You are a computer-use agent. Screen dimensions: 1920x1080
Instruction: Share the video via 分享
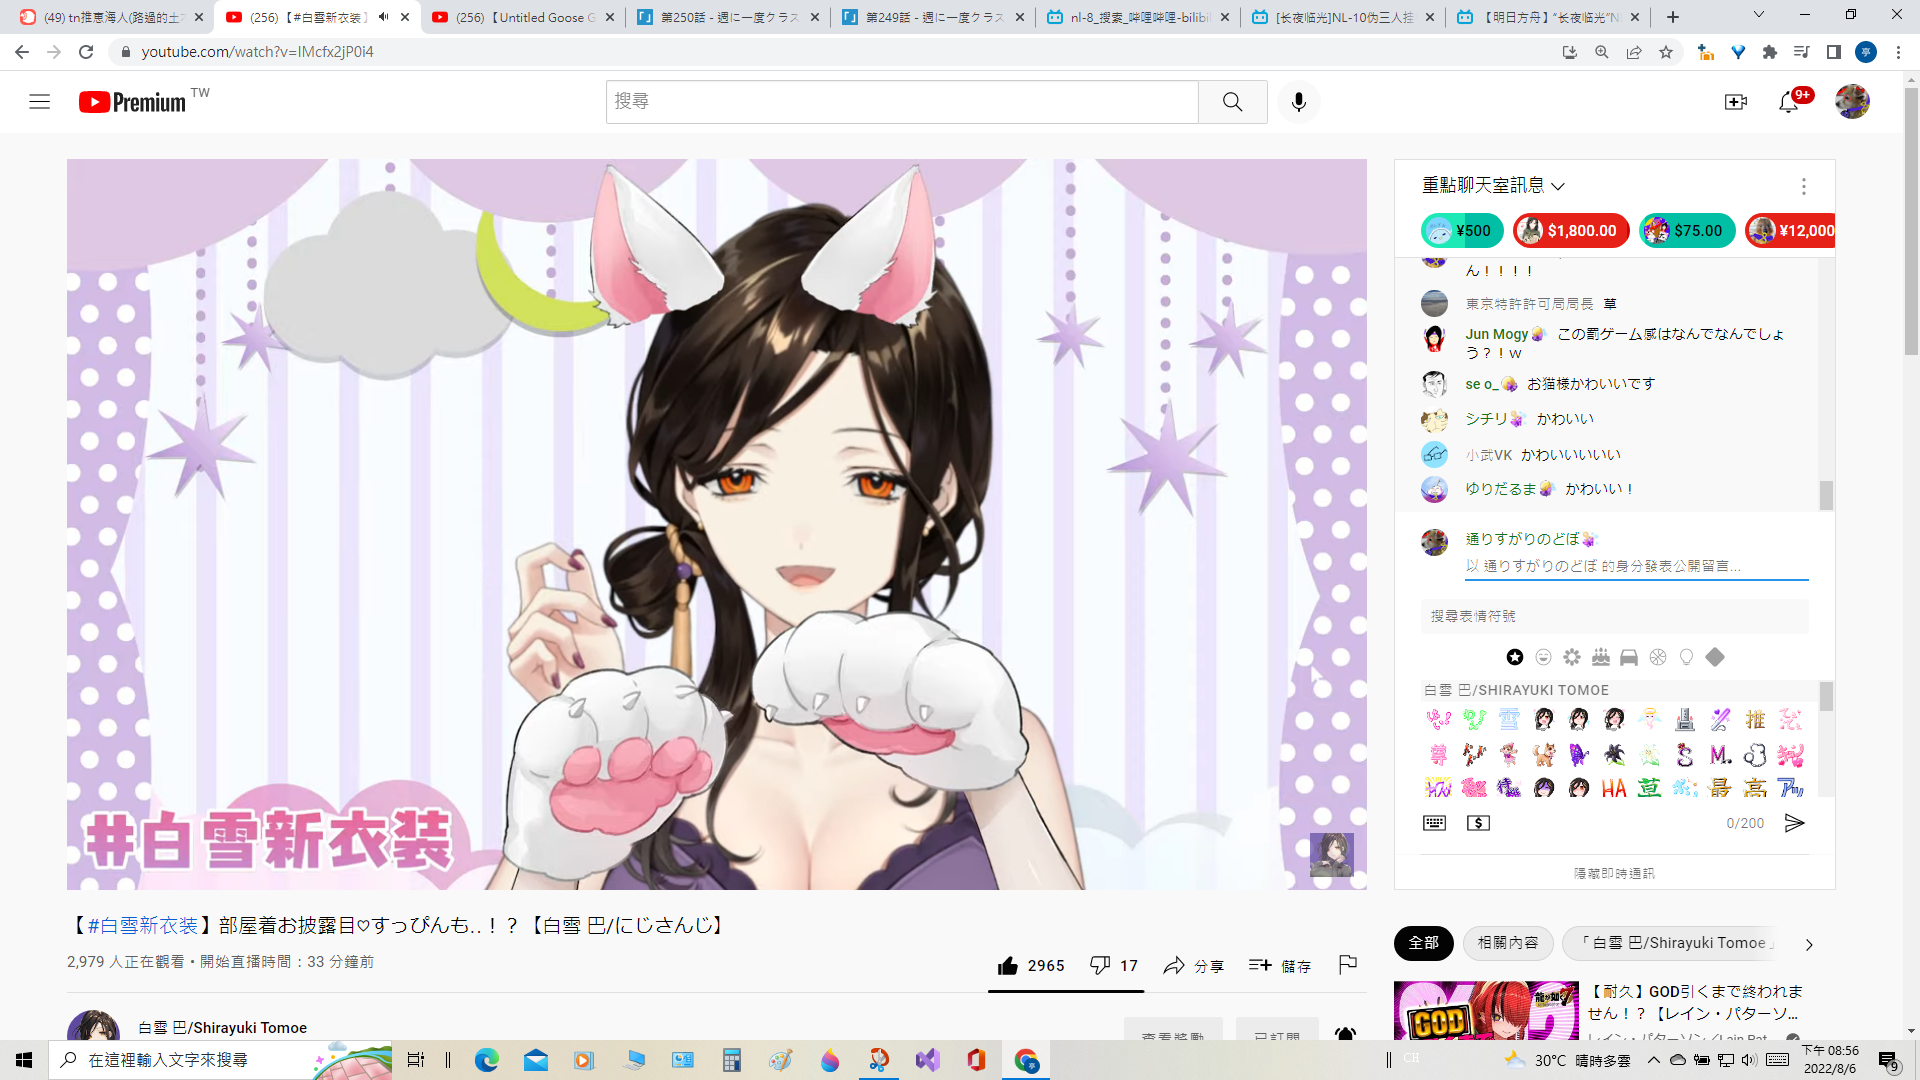tap(1194, 965)
